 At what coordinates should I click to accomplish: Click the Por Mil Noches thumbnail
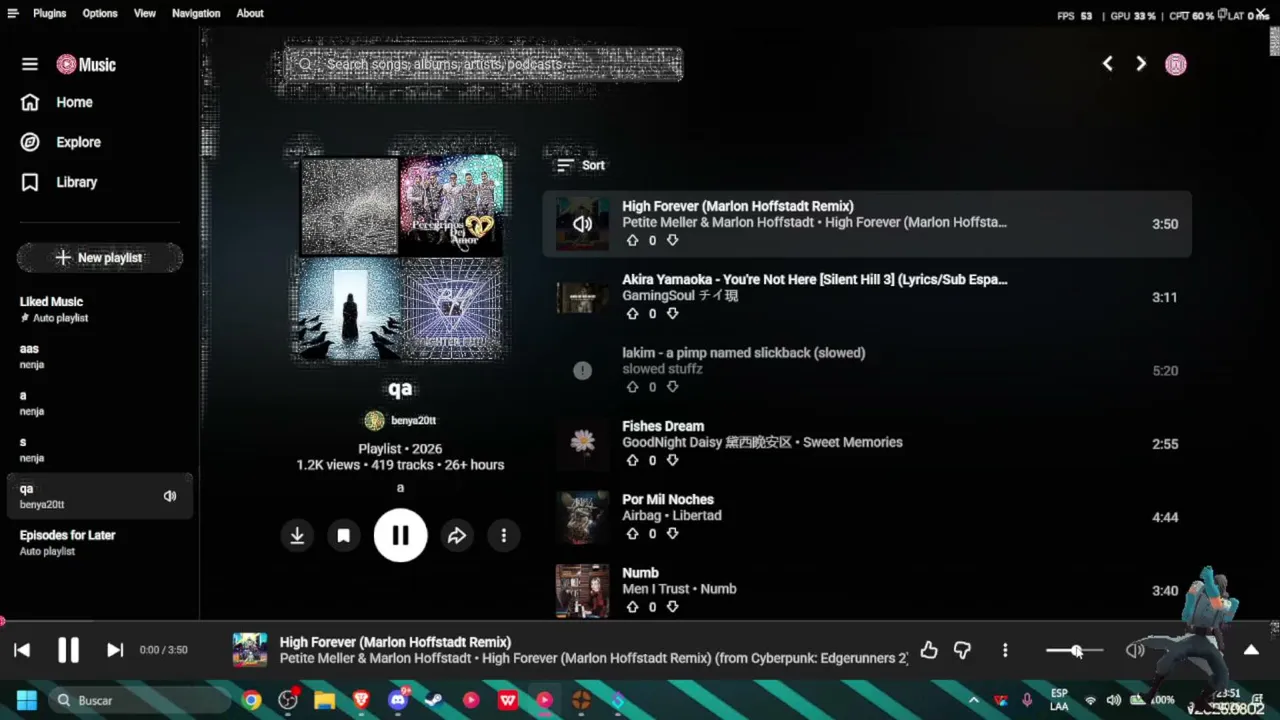(582, 517)
